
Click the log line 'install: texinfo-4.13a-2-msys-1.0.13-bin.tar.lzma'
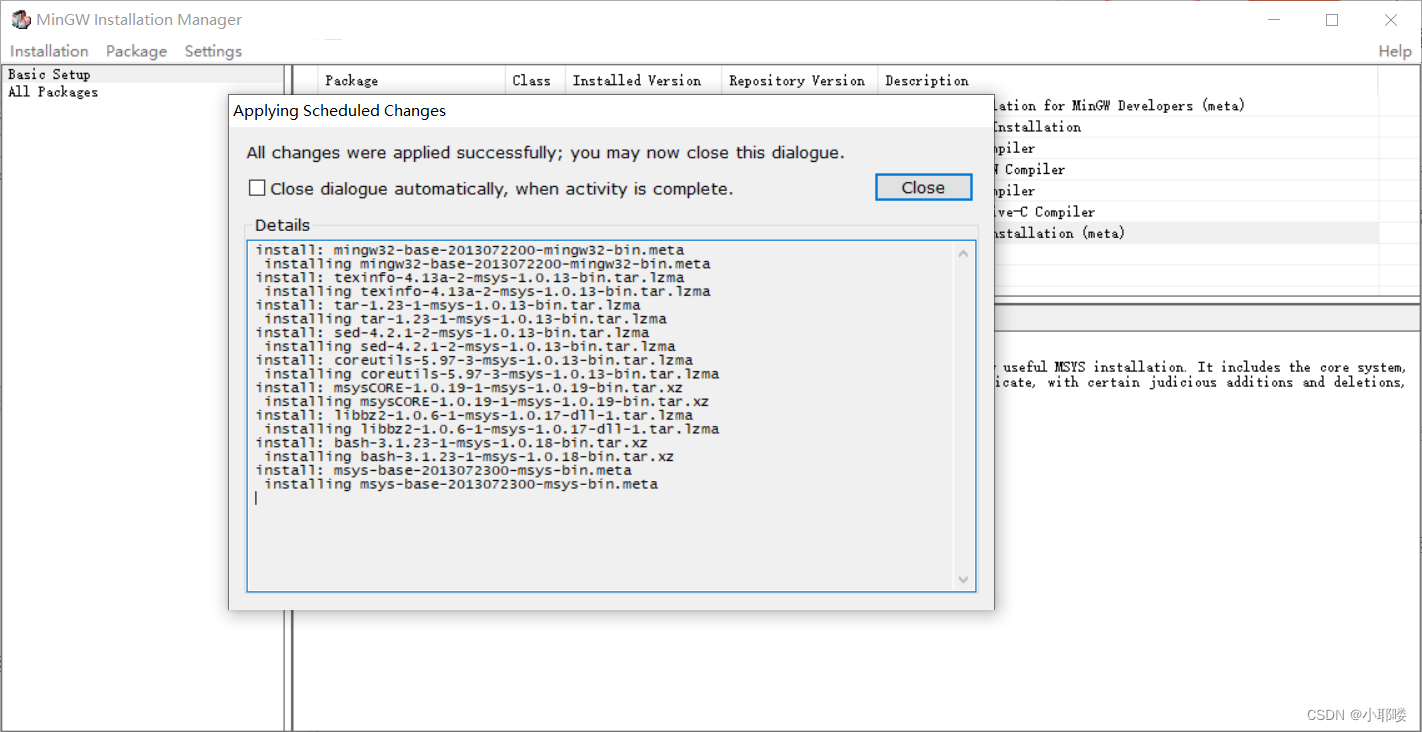470,278
